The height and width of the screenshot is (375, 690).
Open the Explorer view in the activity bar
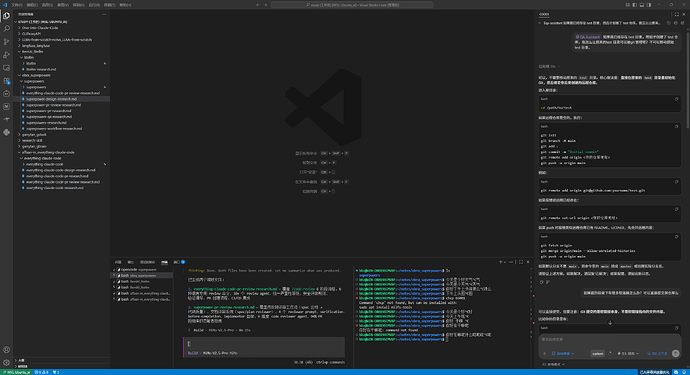pos(6,15)
